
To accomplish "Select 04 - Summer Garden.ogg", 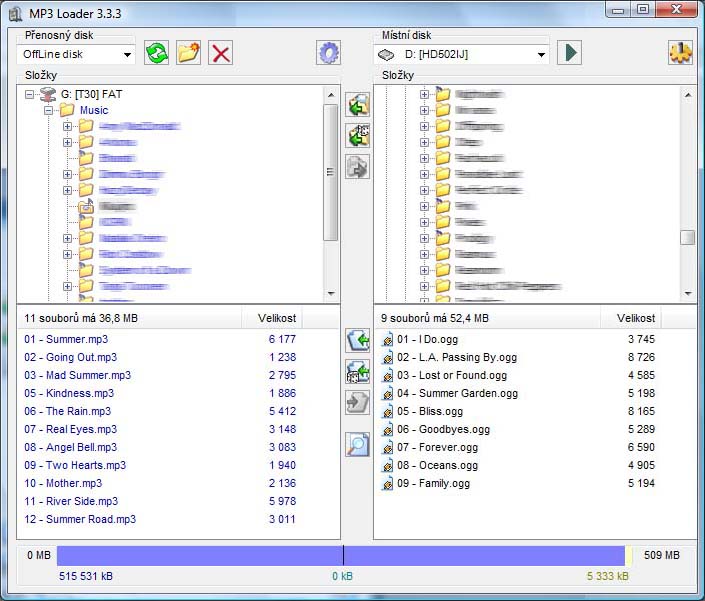I will click(457, 393).
